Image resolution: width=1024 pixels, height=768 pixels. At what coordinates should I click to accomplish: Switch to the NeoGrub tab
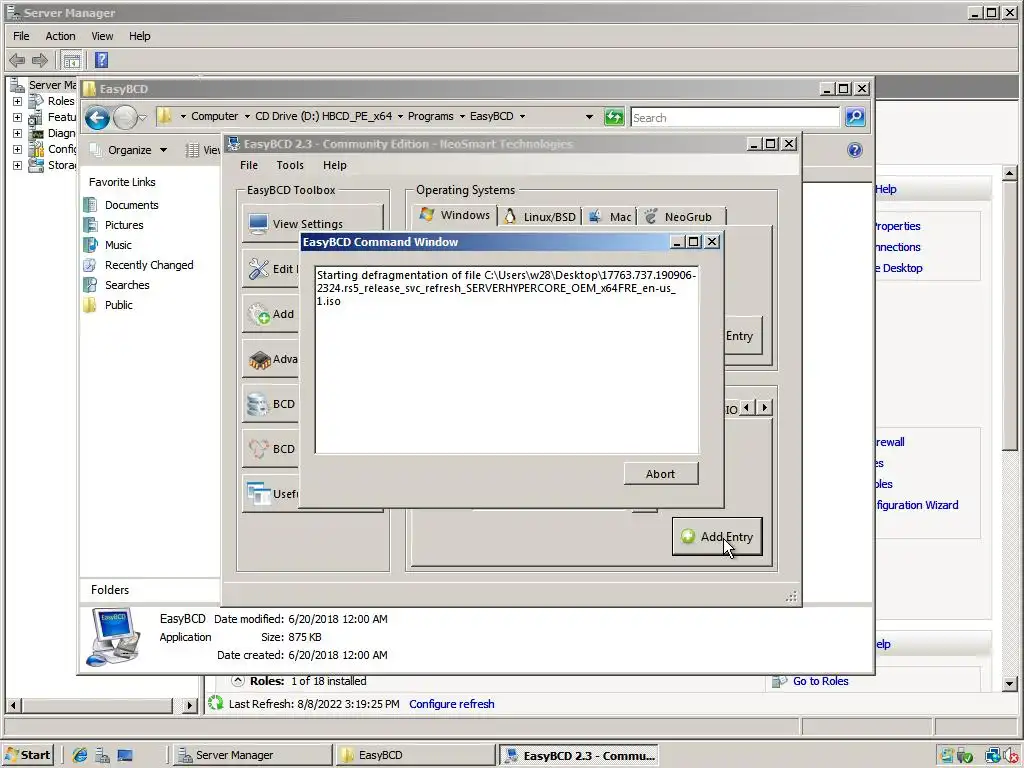pos(680,217)
